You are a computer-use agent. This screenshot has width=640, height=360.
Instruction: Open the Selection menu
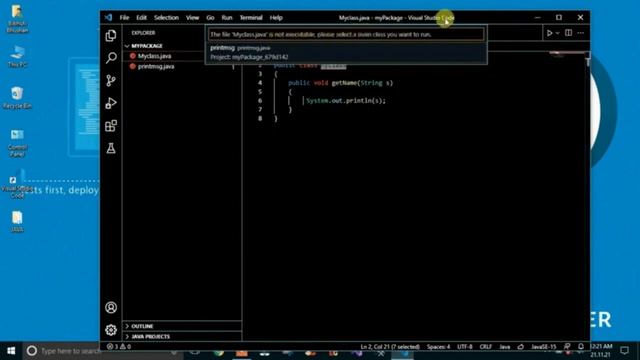166,18
